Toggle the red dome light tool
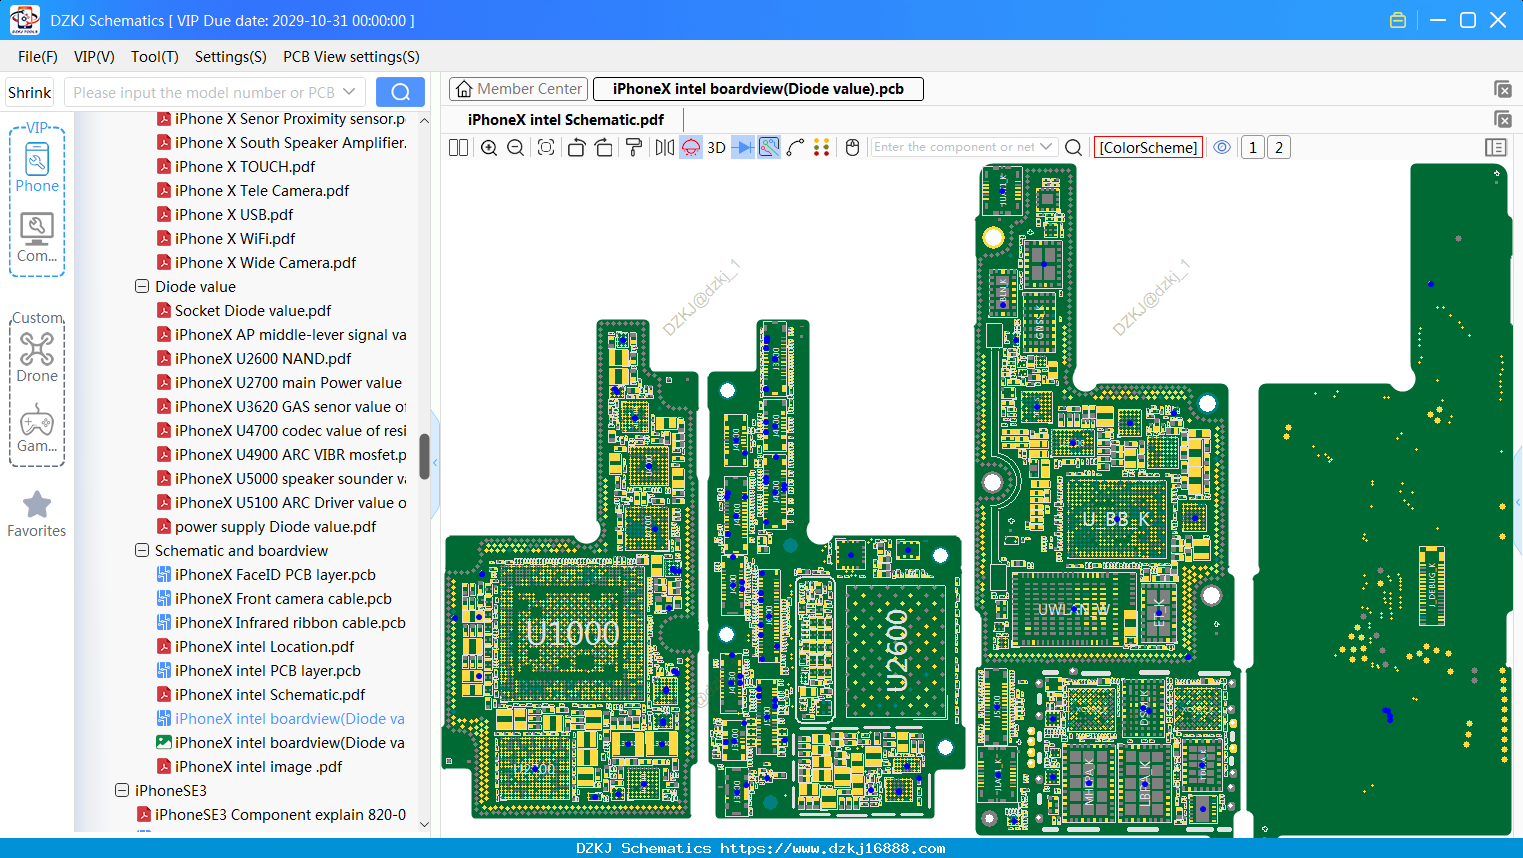Screen dimensions: 1523x858 tap(691, 148)
